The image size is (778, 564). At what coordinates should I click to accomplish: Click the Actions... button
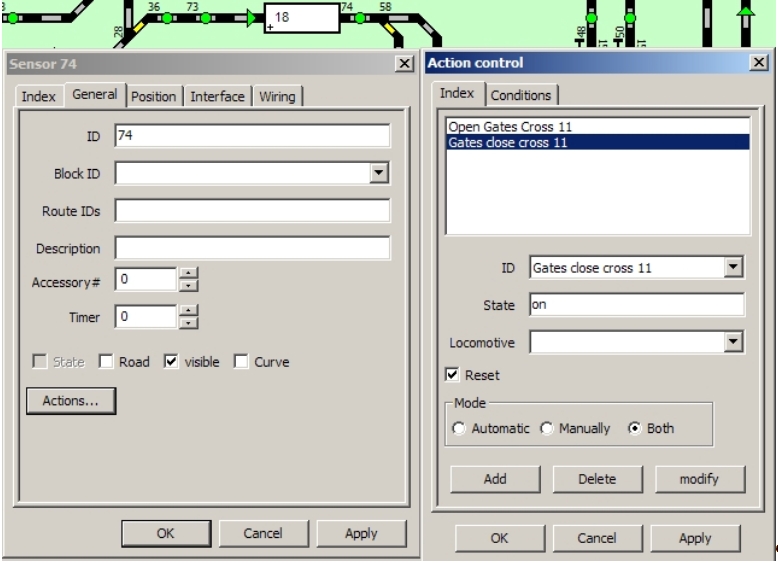click(x=71, y=401)
